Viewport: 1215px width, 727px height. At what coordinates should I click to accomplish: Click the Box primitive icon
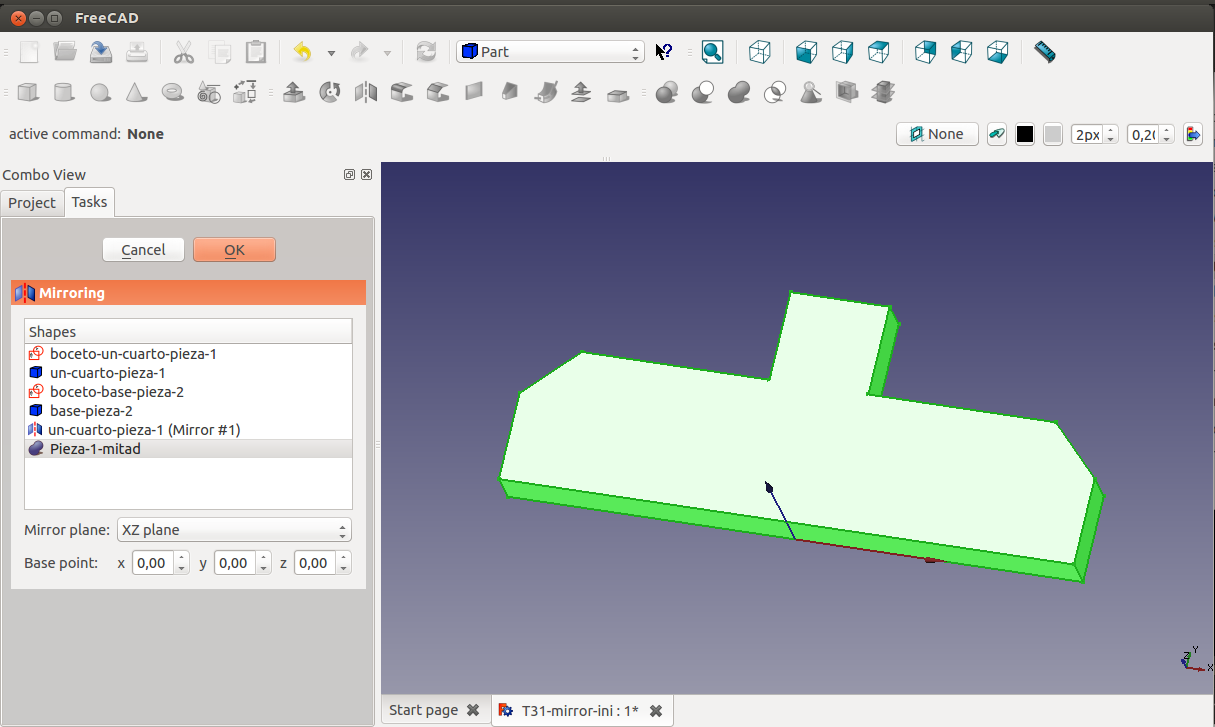pos(28,93)
